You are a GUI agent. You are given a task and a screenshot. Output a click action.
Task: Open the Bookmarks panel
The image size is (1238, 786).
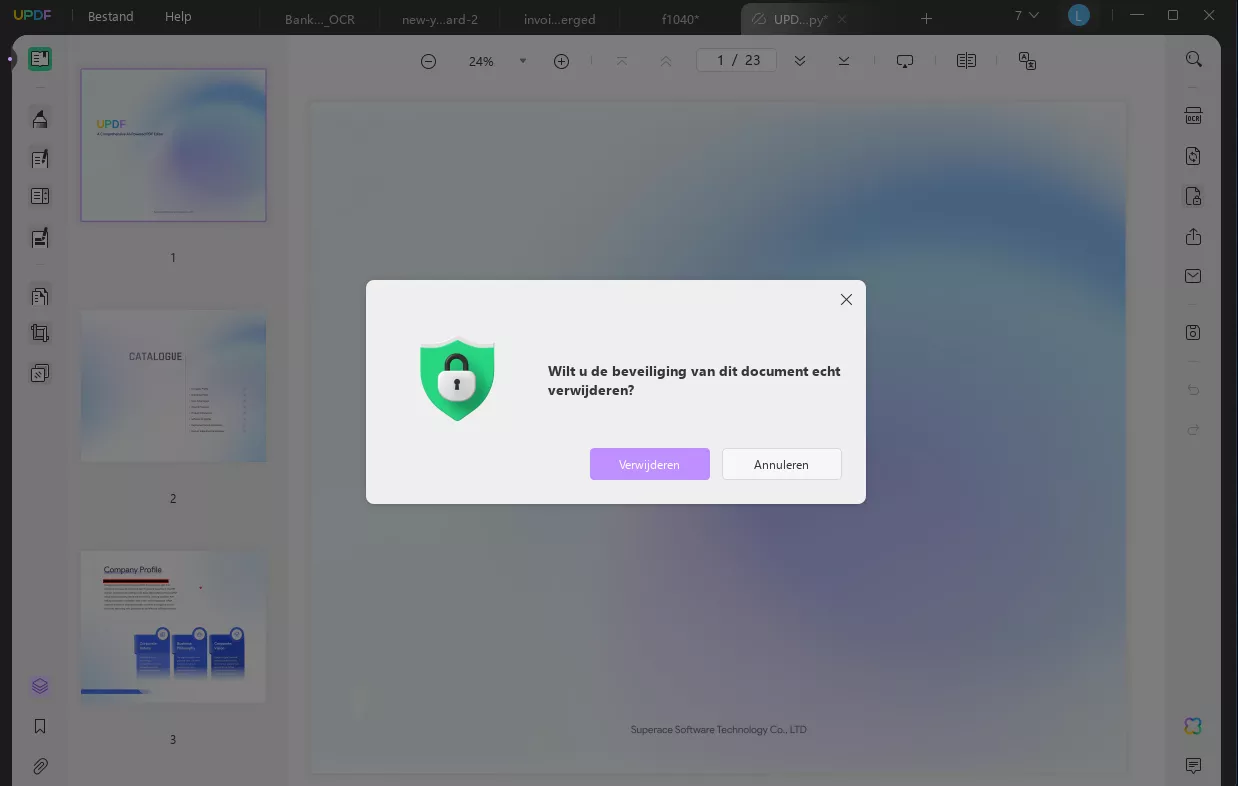pos(40,727)
